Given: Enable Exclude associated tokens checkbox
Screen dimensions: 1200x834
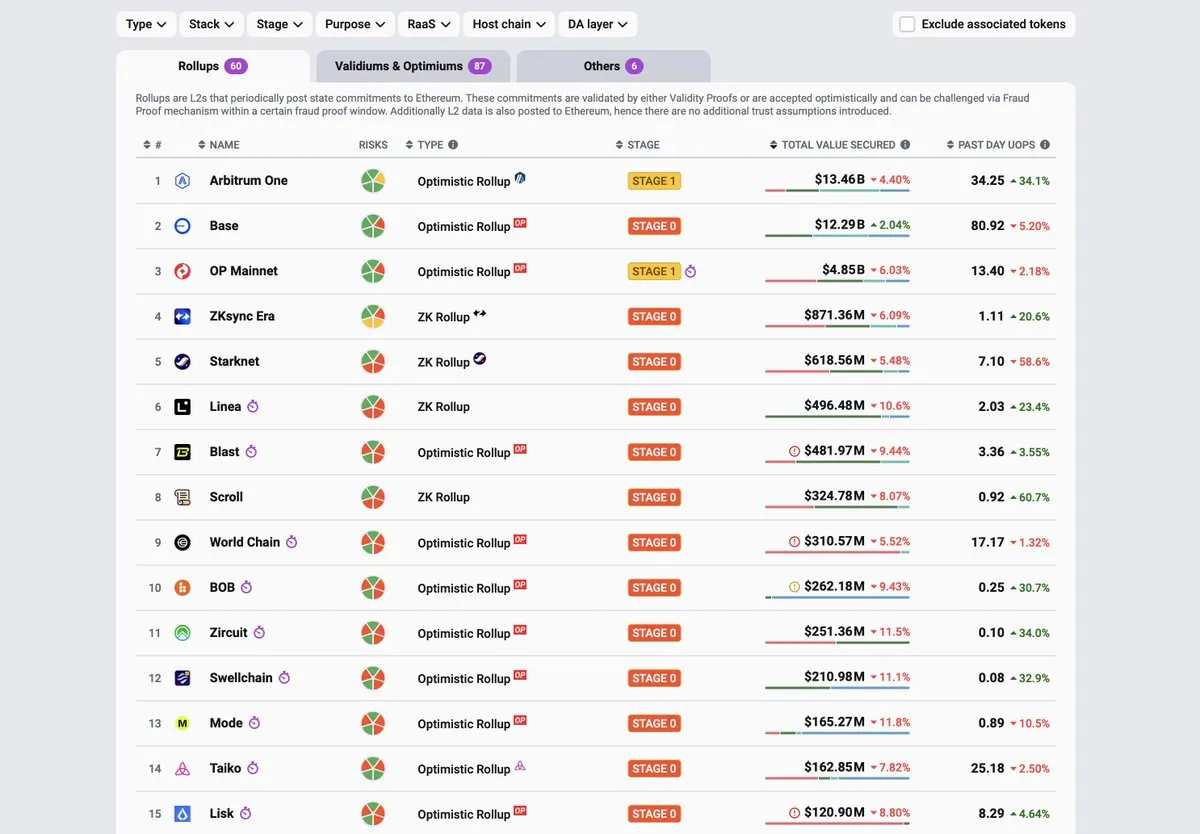Looking at the screenshot, I should (x=907, y=24).
